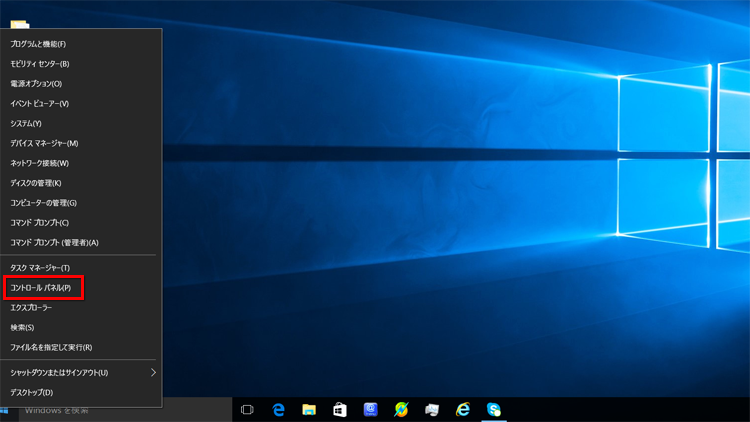Open Skype from the taskbar
Screen dimensions: 750x422
pos(493,410)
